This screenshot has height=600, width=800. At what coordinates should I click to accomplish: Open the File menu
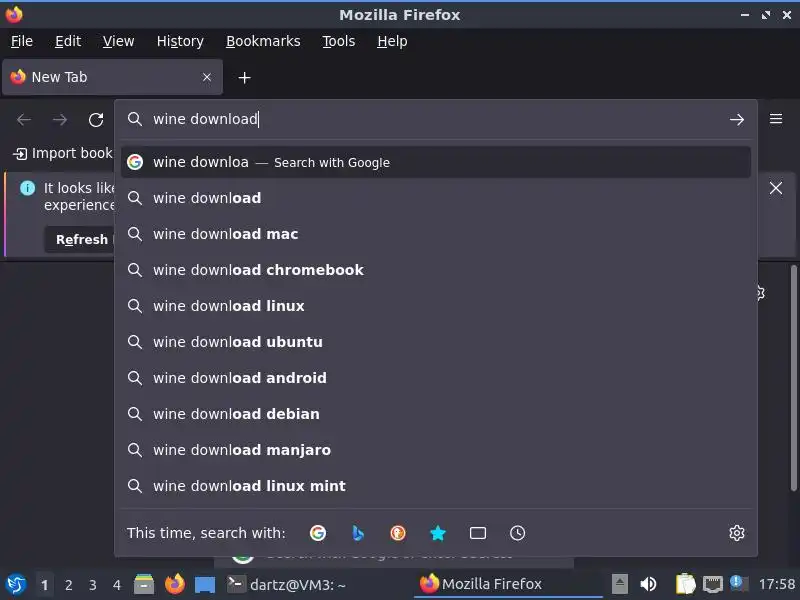pyautogui.click(x=22, y=41)
